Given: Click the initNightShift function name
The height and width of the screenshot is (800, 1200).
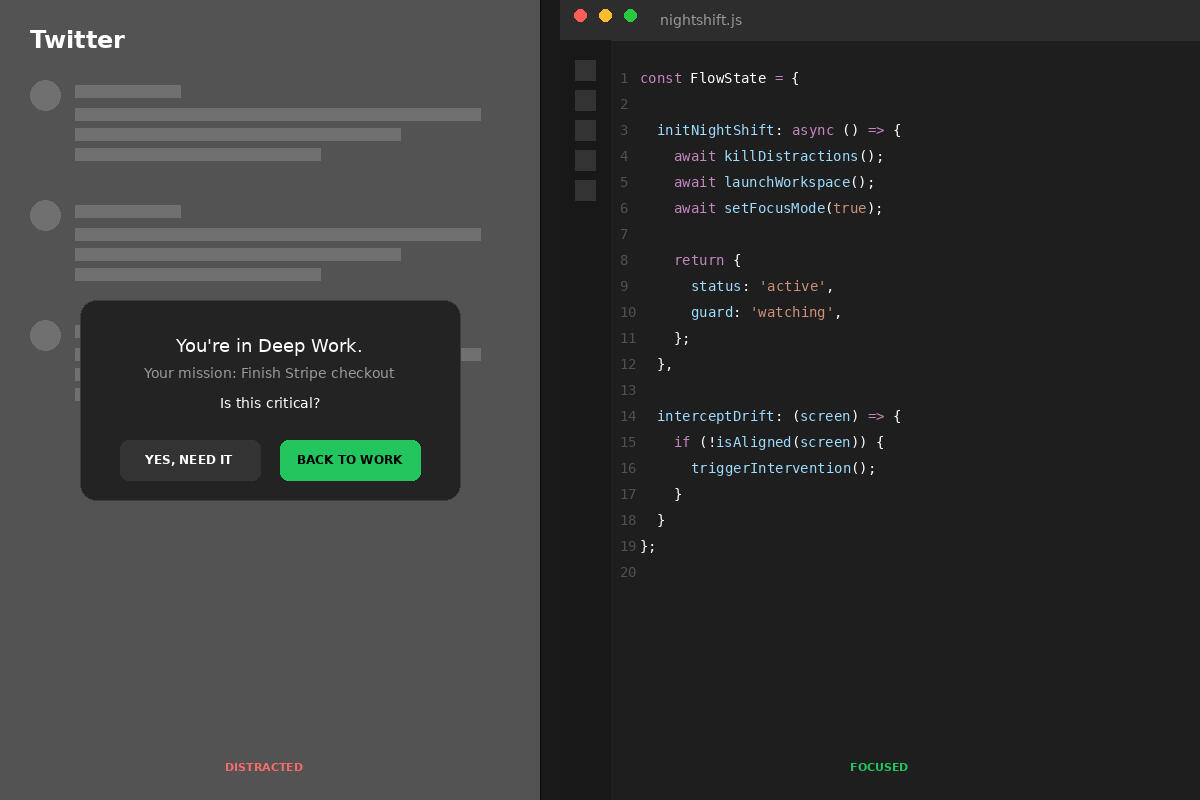Looking at the screenshot, I should click(x=715, y=130).
